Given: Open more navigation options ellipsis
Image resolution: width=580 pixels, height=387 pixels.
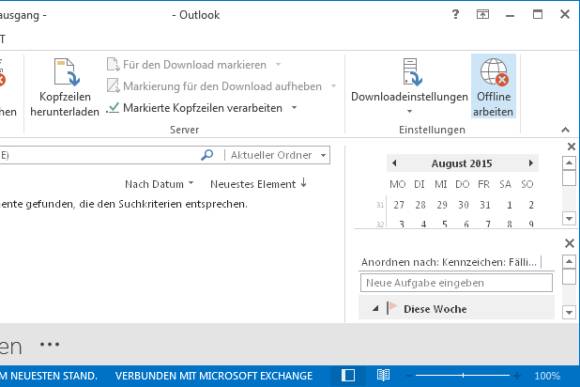Looking at the screenshot, I should (50, 345).
